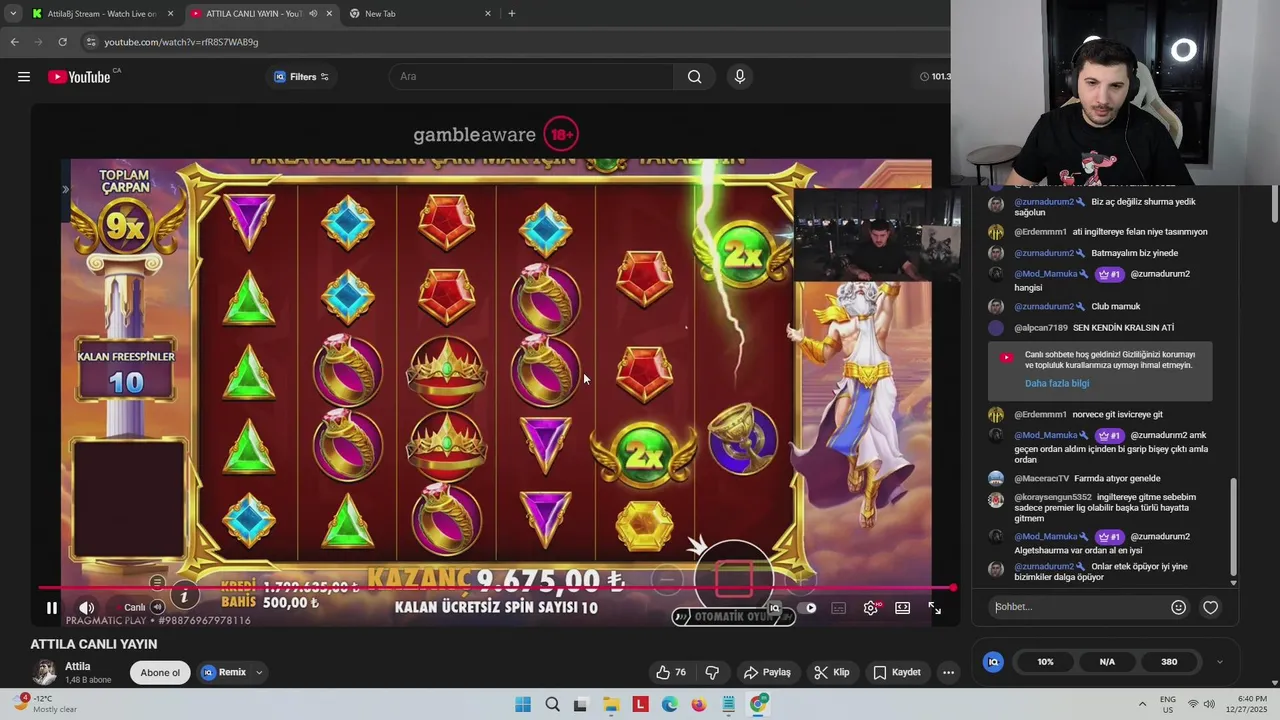Mute the ATTILA CANLI YAYIN tab audio
Screen dimensions: 1280x720
point(313,14)
